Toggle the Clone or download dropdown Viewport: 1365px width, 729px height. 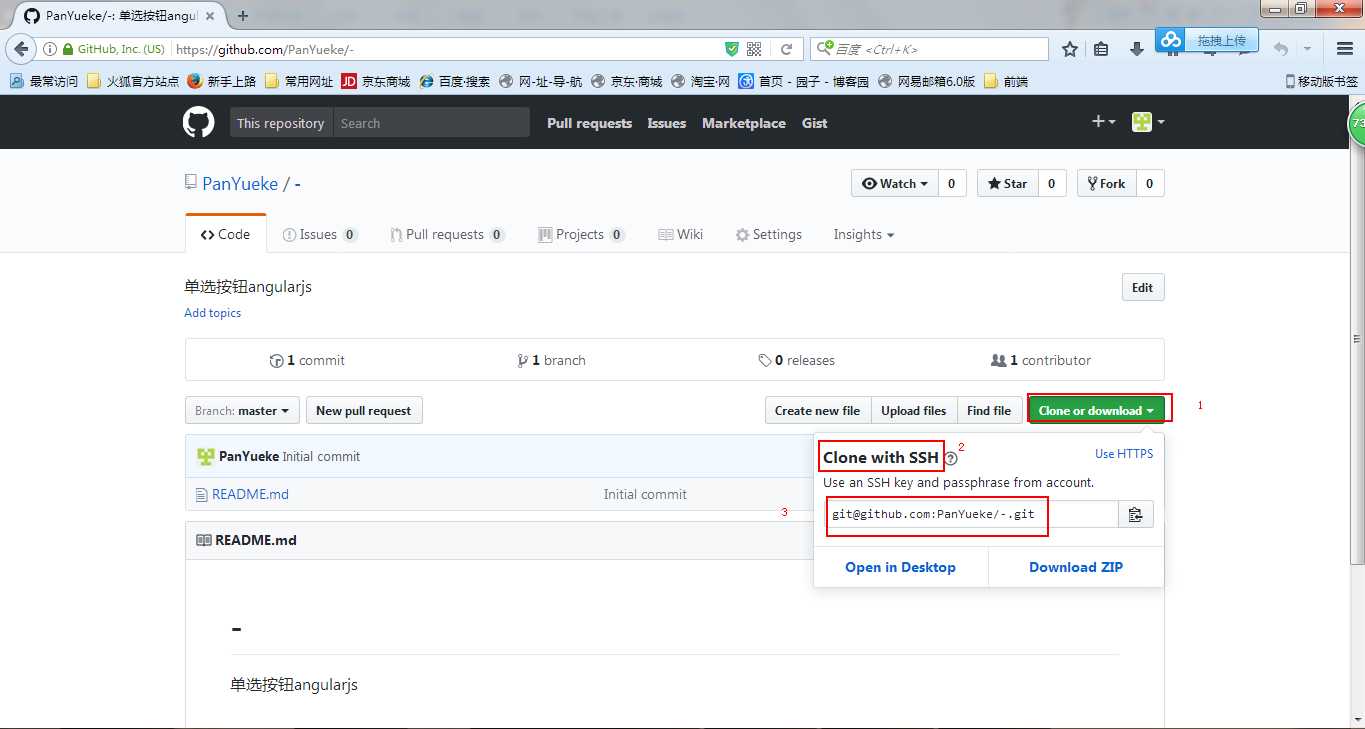click(x=1096, y=410)
